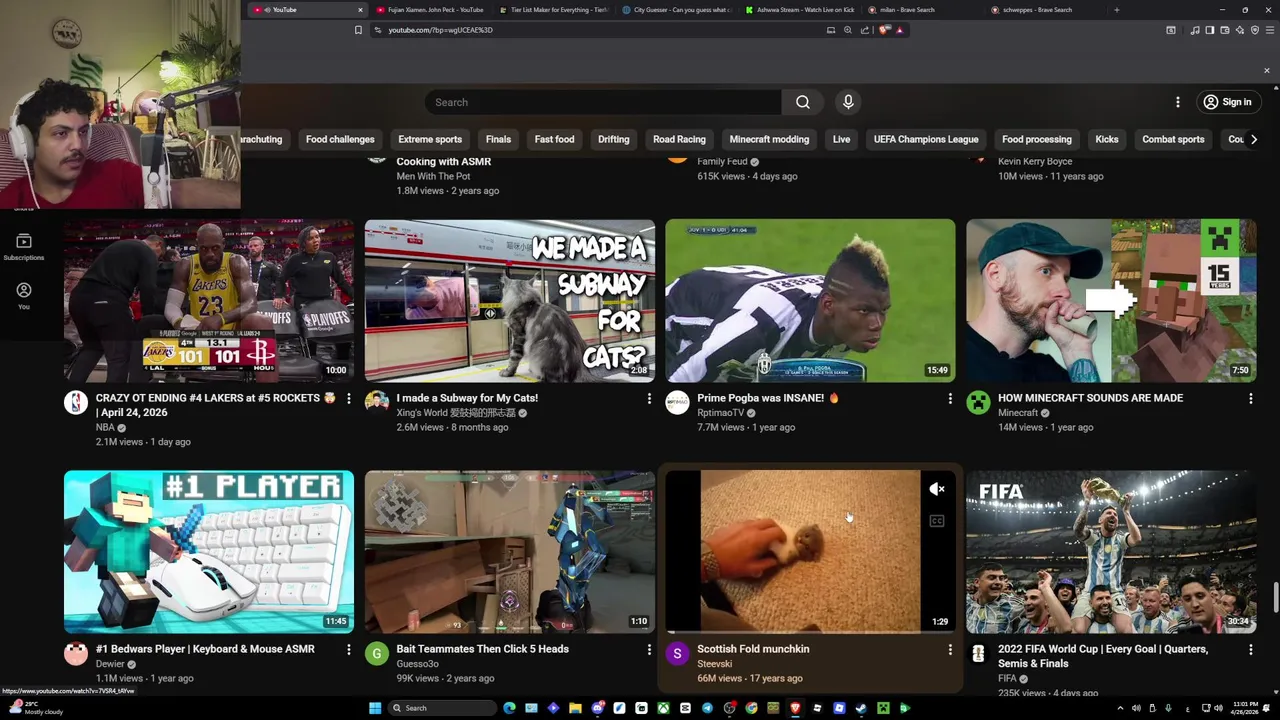Play HOW MINECRAFT SOUNDS ARE MADE thumbnail
1280x720 pixels.
click(1111, 301)
